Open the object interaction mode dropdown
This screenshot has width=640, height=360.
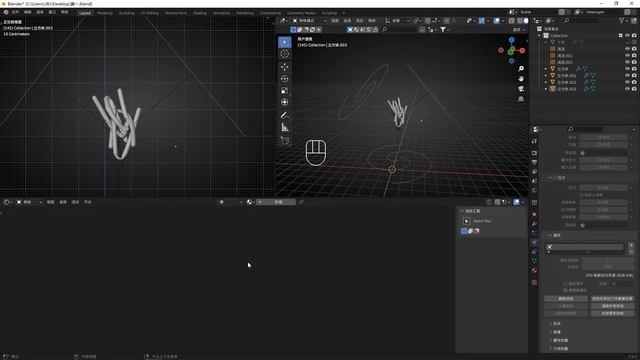[309, 20]
